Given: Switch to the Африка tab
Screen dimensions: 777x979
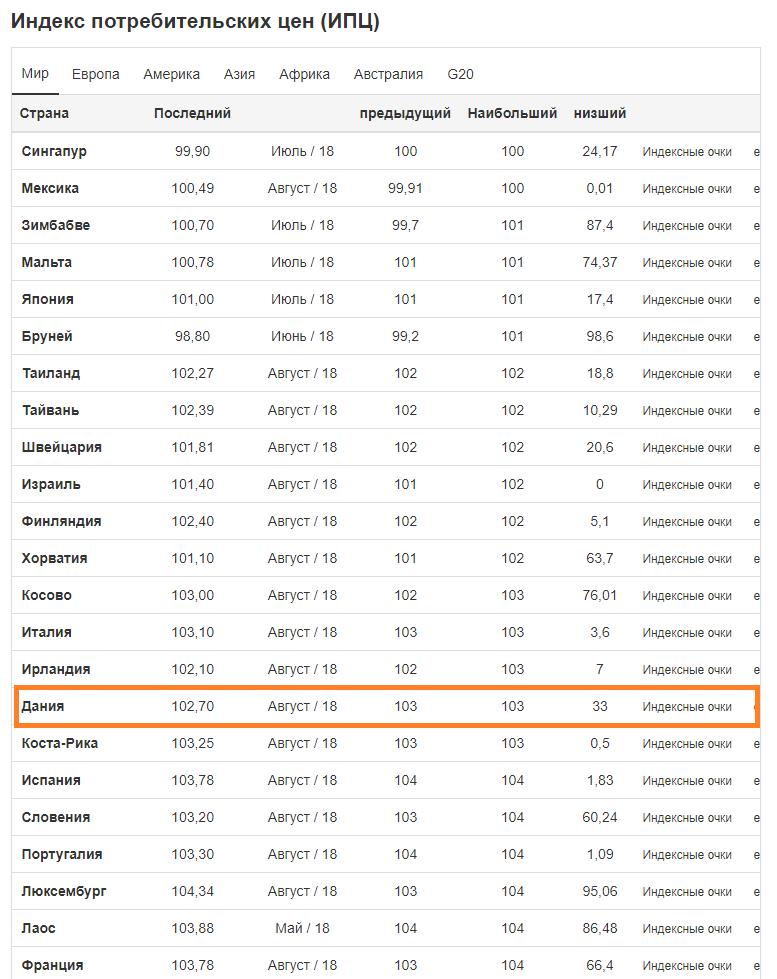Looking at the screenshot, I should (304, 74).
